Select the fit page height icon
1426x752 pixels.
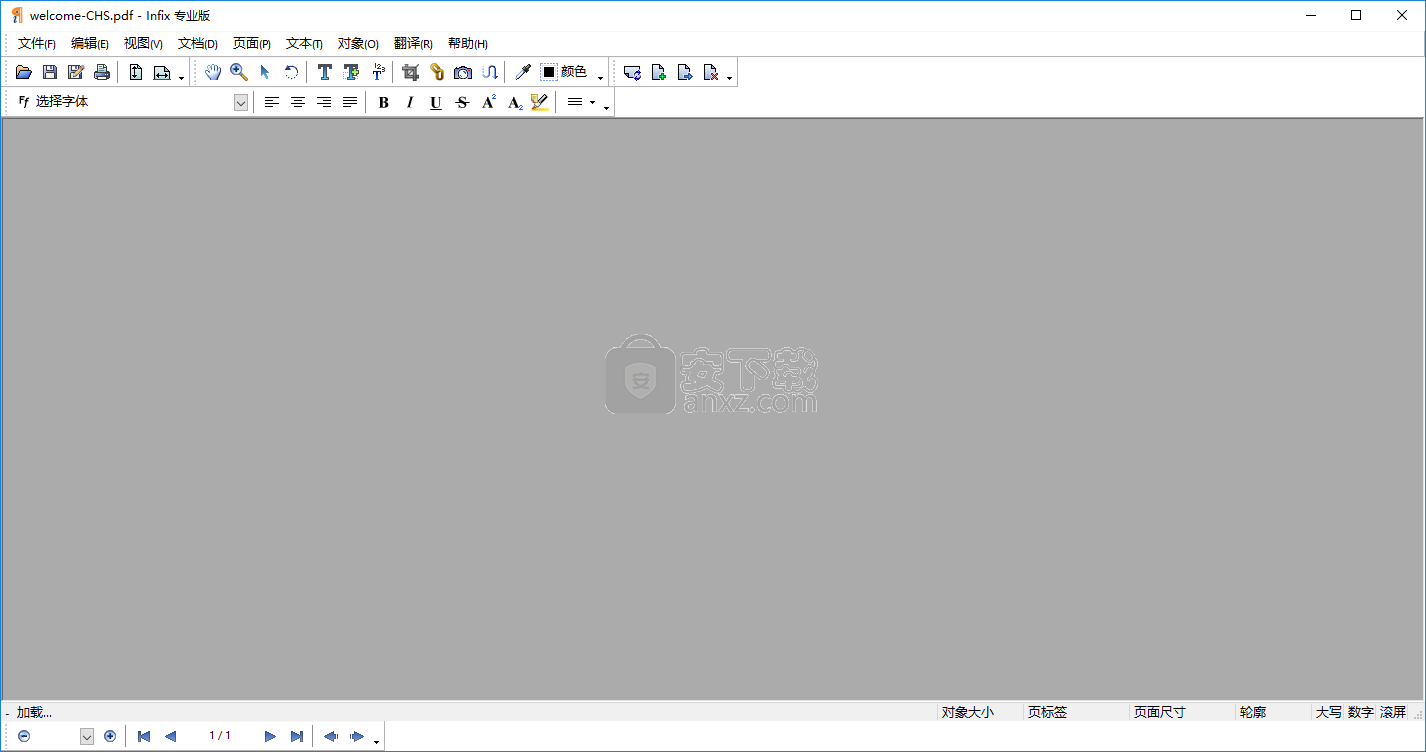(x=136, y=72)
